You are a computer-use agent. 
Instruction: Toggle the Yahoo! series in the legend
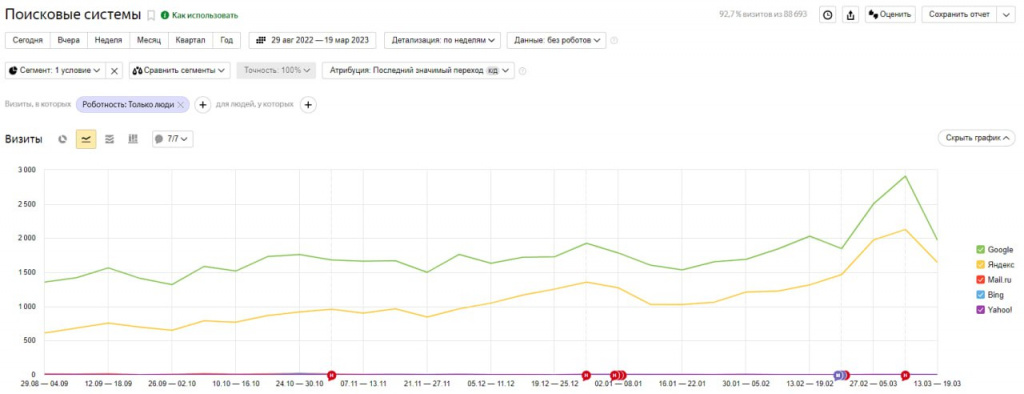click(x=993, y=310)
